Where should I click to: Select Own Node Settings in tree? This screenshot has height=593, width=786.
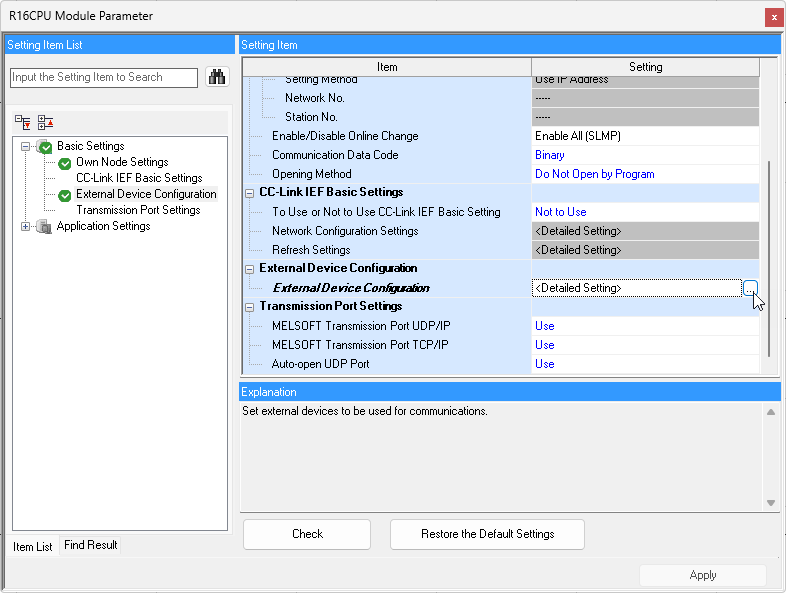pyautogui.click(x=122, y=162)
